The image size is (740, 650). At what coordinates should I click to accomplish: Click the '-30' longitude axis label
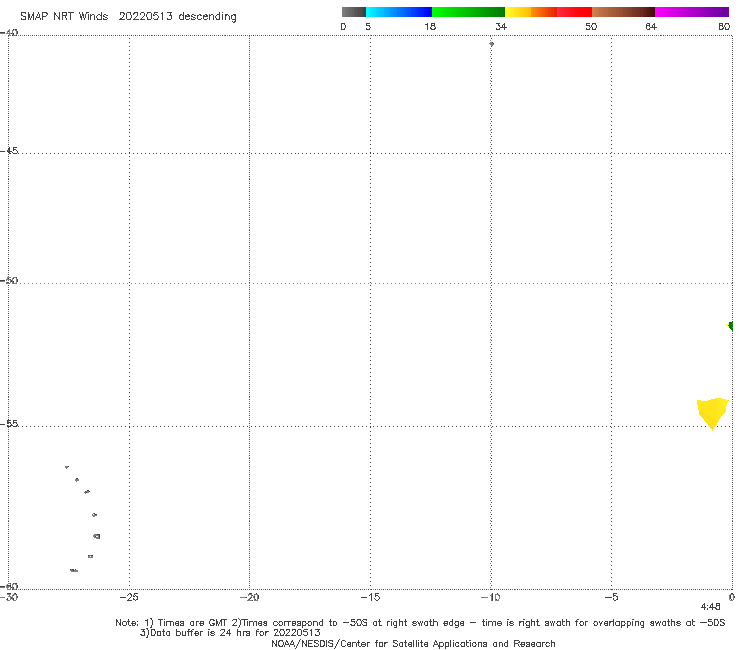coord(9,598)
